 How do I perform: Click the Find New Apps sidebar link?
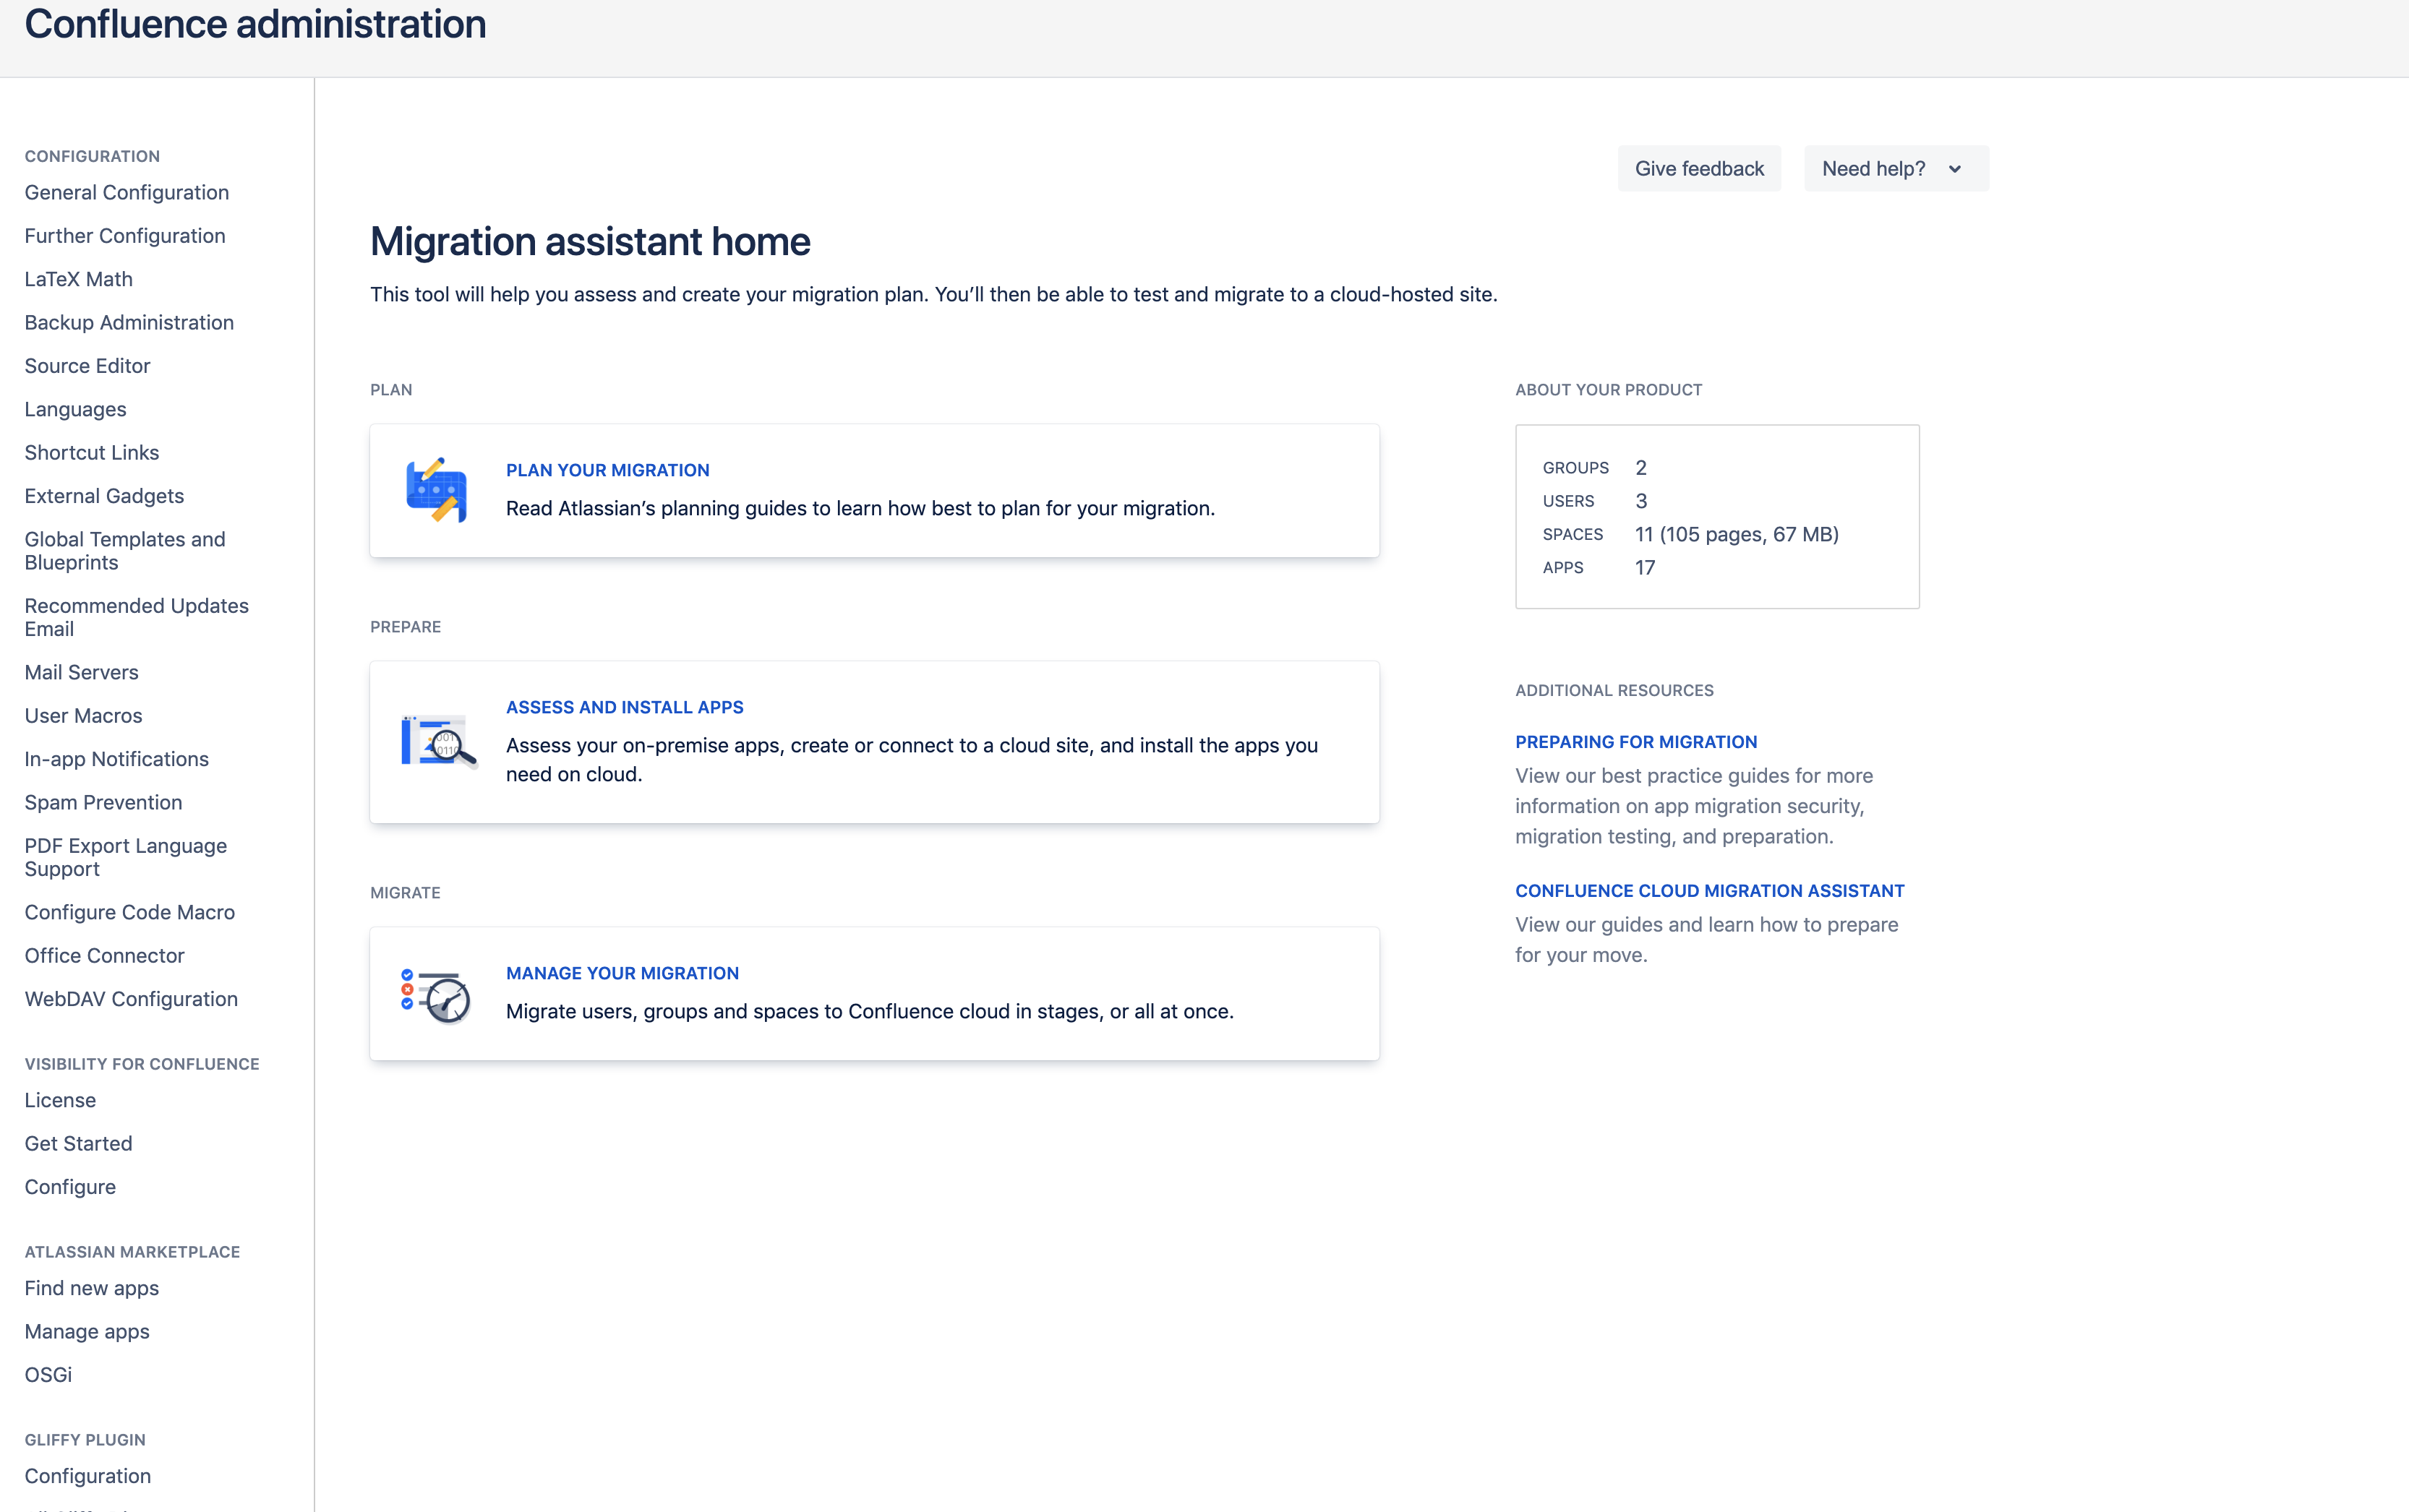[x=90, y=1287]
